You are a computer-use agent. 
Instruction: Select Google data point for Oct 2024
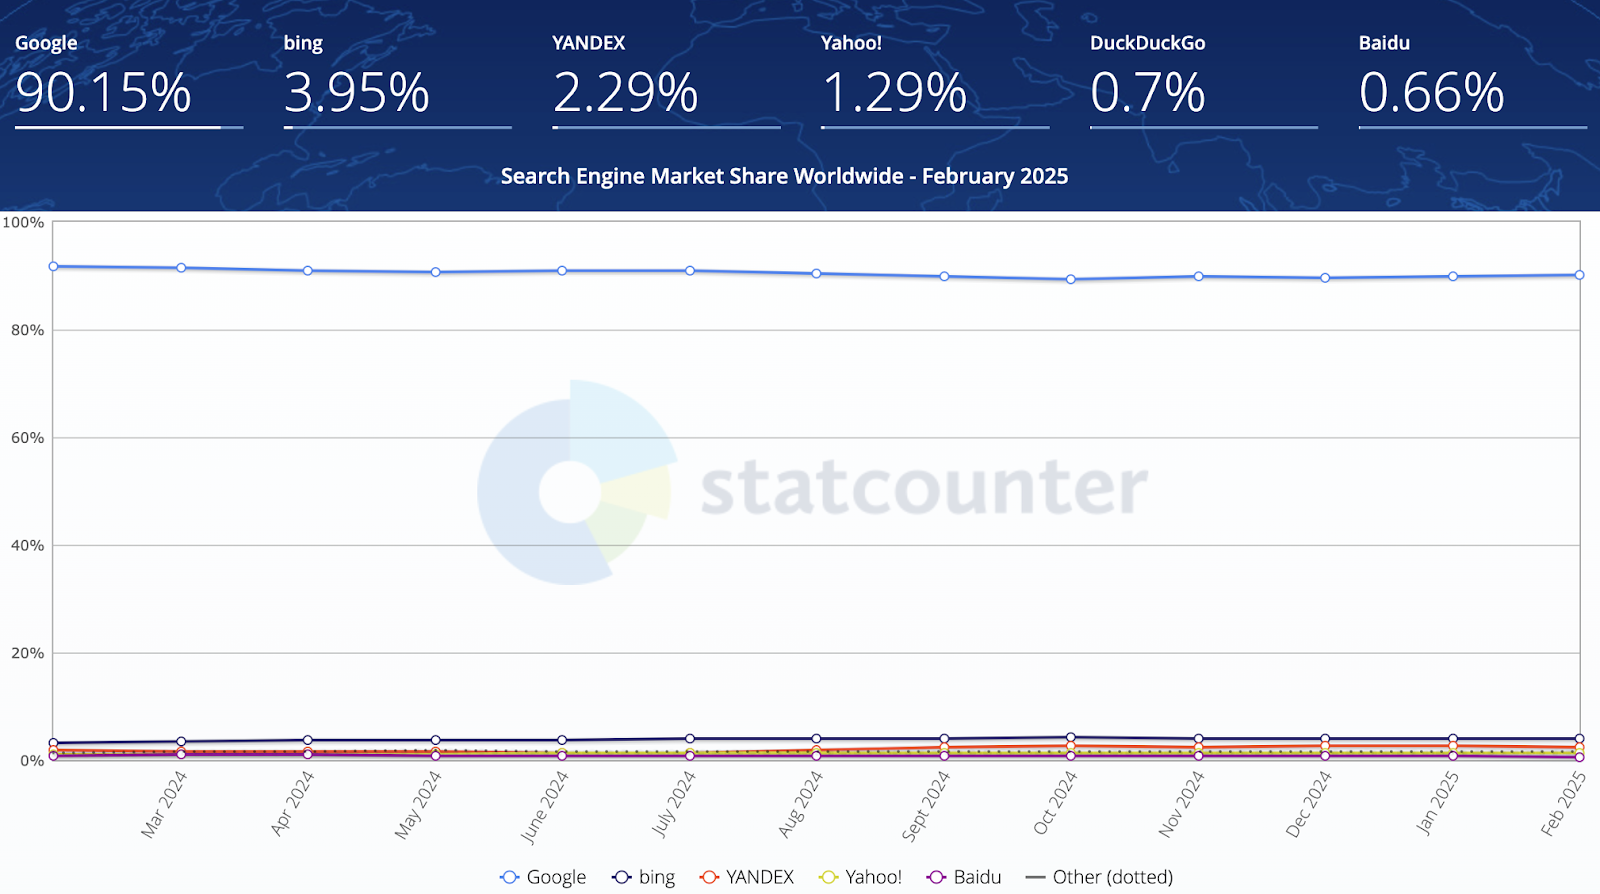pyautogui.click(x=1071, y=279)
